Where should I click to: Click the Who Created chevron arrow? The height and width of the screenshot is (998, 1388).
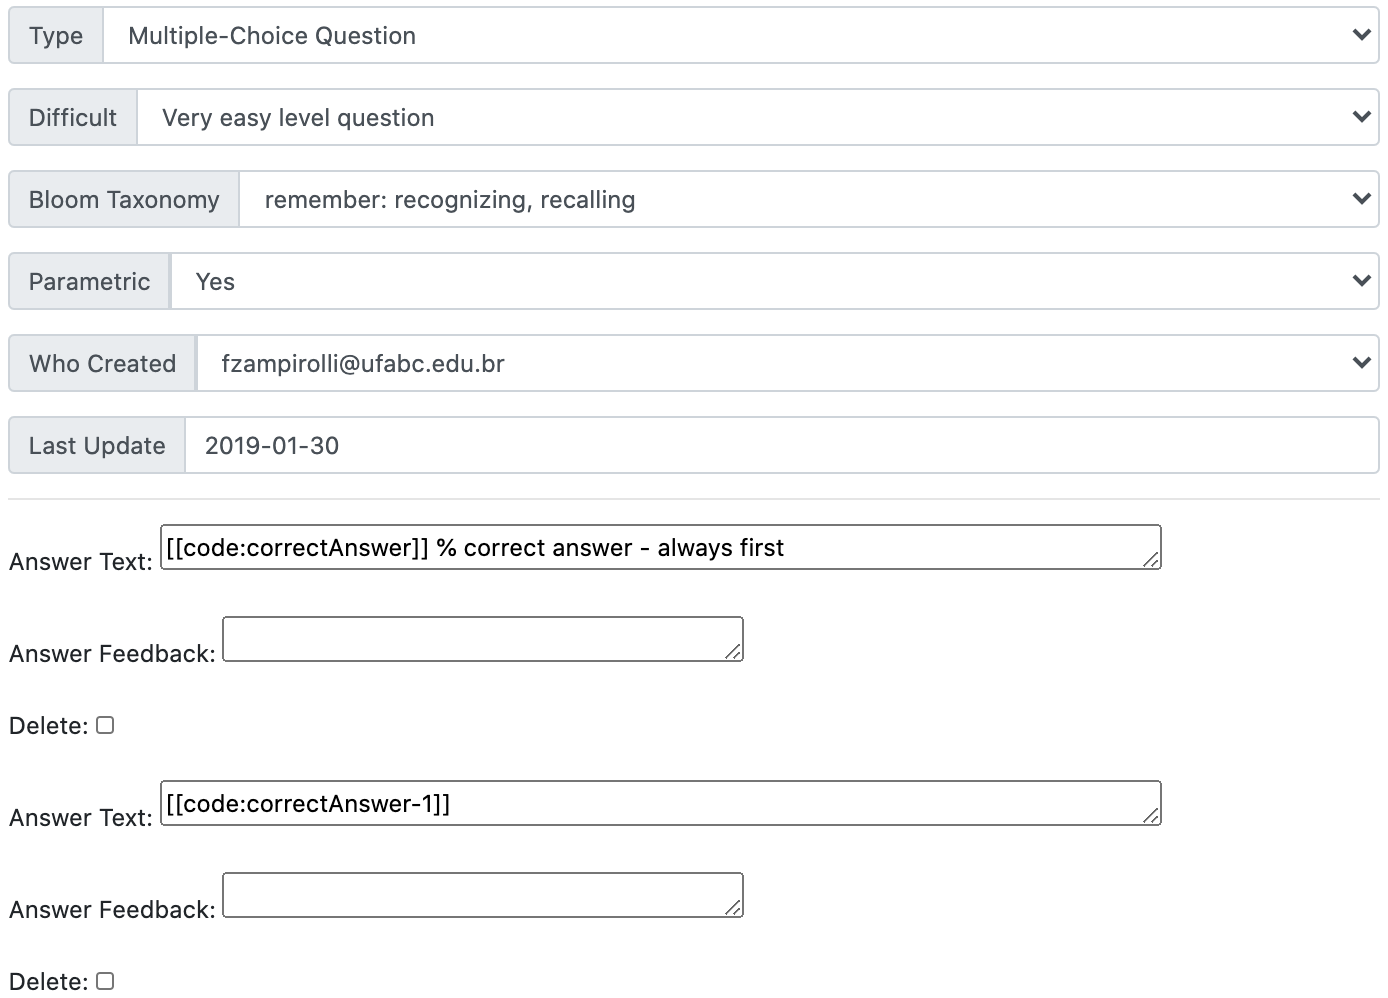pos(1361,364)
